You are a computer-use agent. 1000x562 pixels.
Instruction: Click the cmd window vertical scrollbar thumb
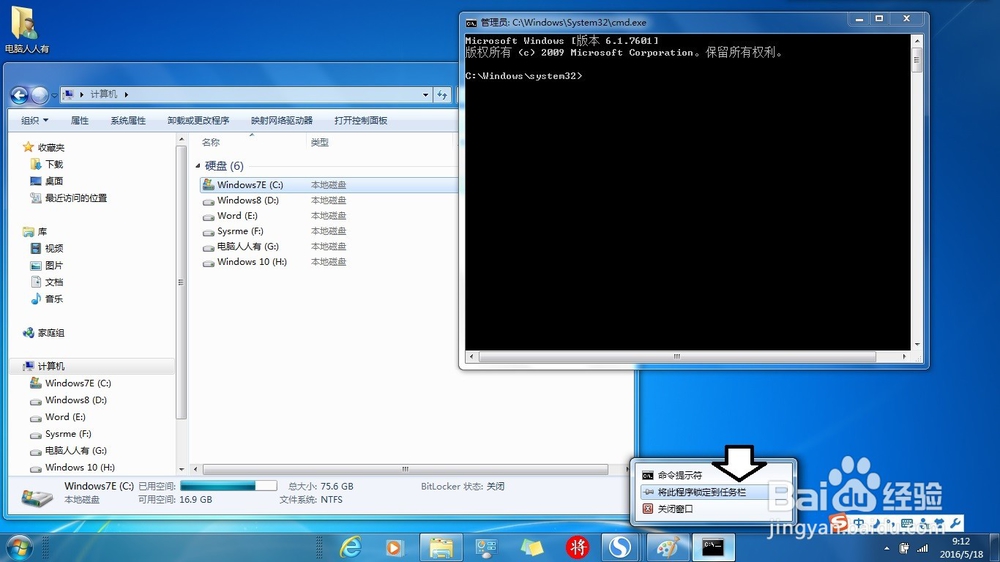917,61
